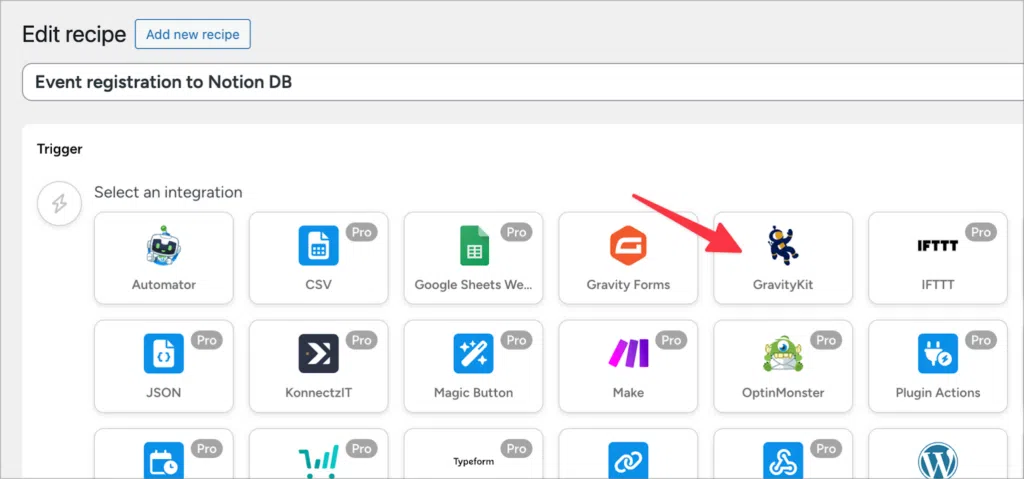Pick the blue chain link icon
This screenshot has width=1024, height=479.
(628, 461)
